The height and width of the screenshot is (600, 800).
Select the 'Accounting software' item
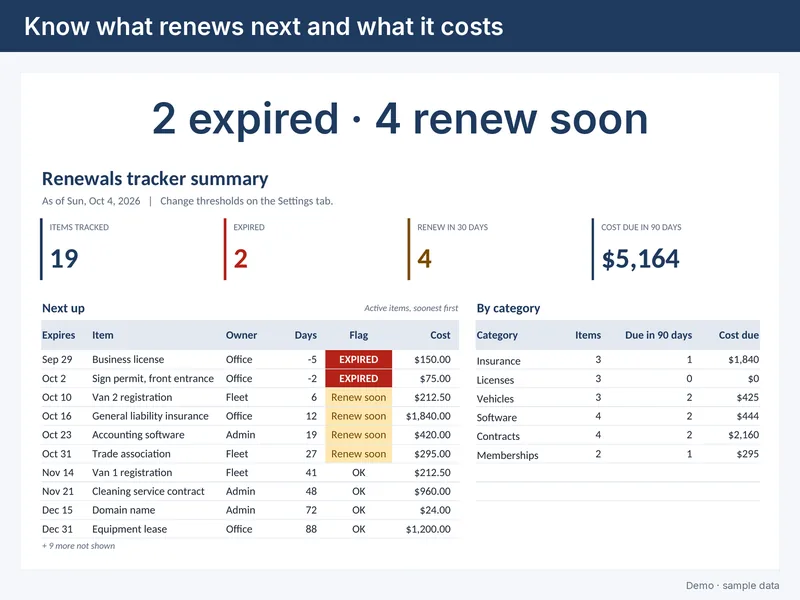pos(138,435)
